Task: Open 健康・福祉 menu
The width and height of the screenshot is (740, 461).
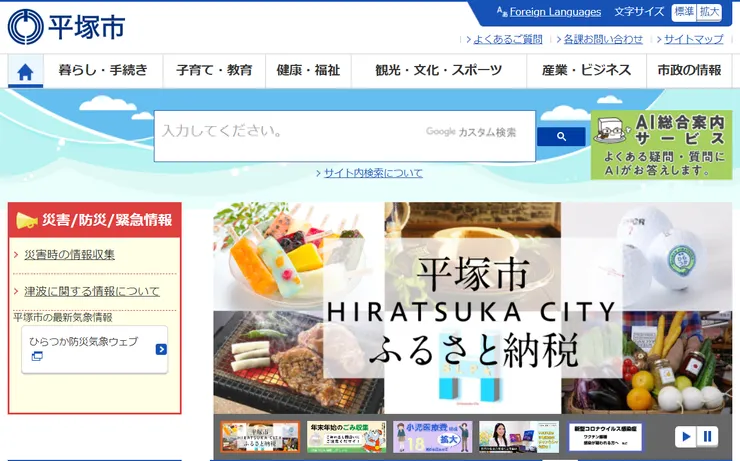Action: coord(309,71)
